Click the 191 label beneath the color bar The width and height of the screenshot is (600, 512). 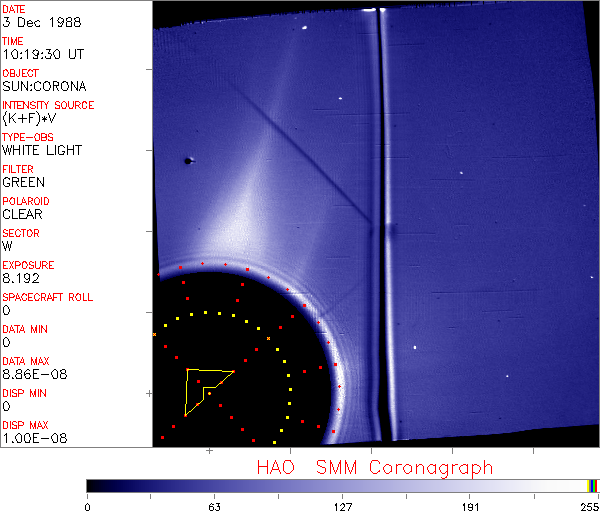(x=470, y=507)
